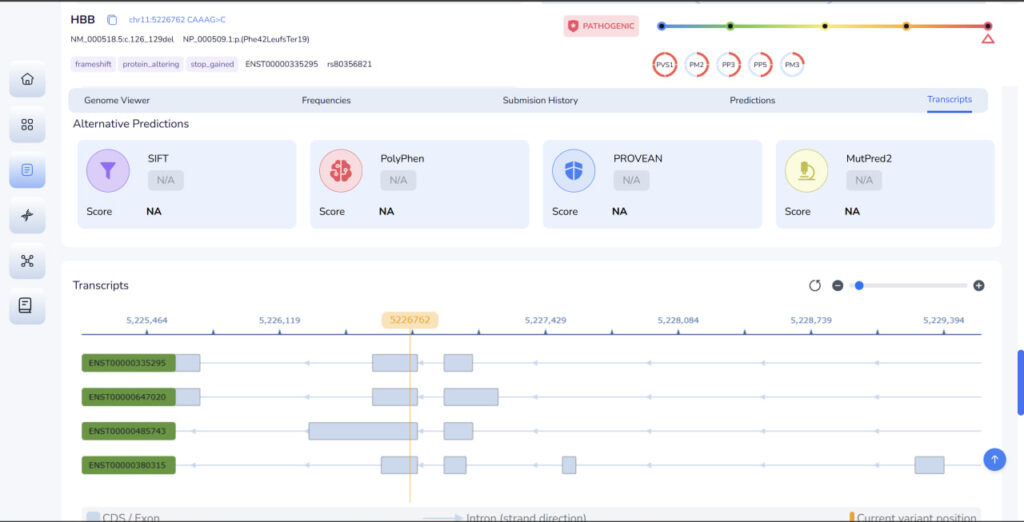Select transcript label ENST00000335295 in track
Screen dimensions: 1024x522
click(x=129, y=363)
